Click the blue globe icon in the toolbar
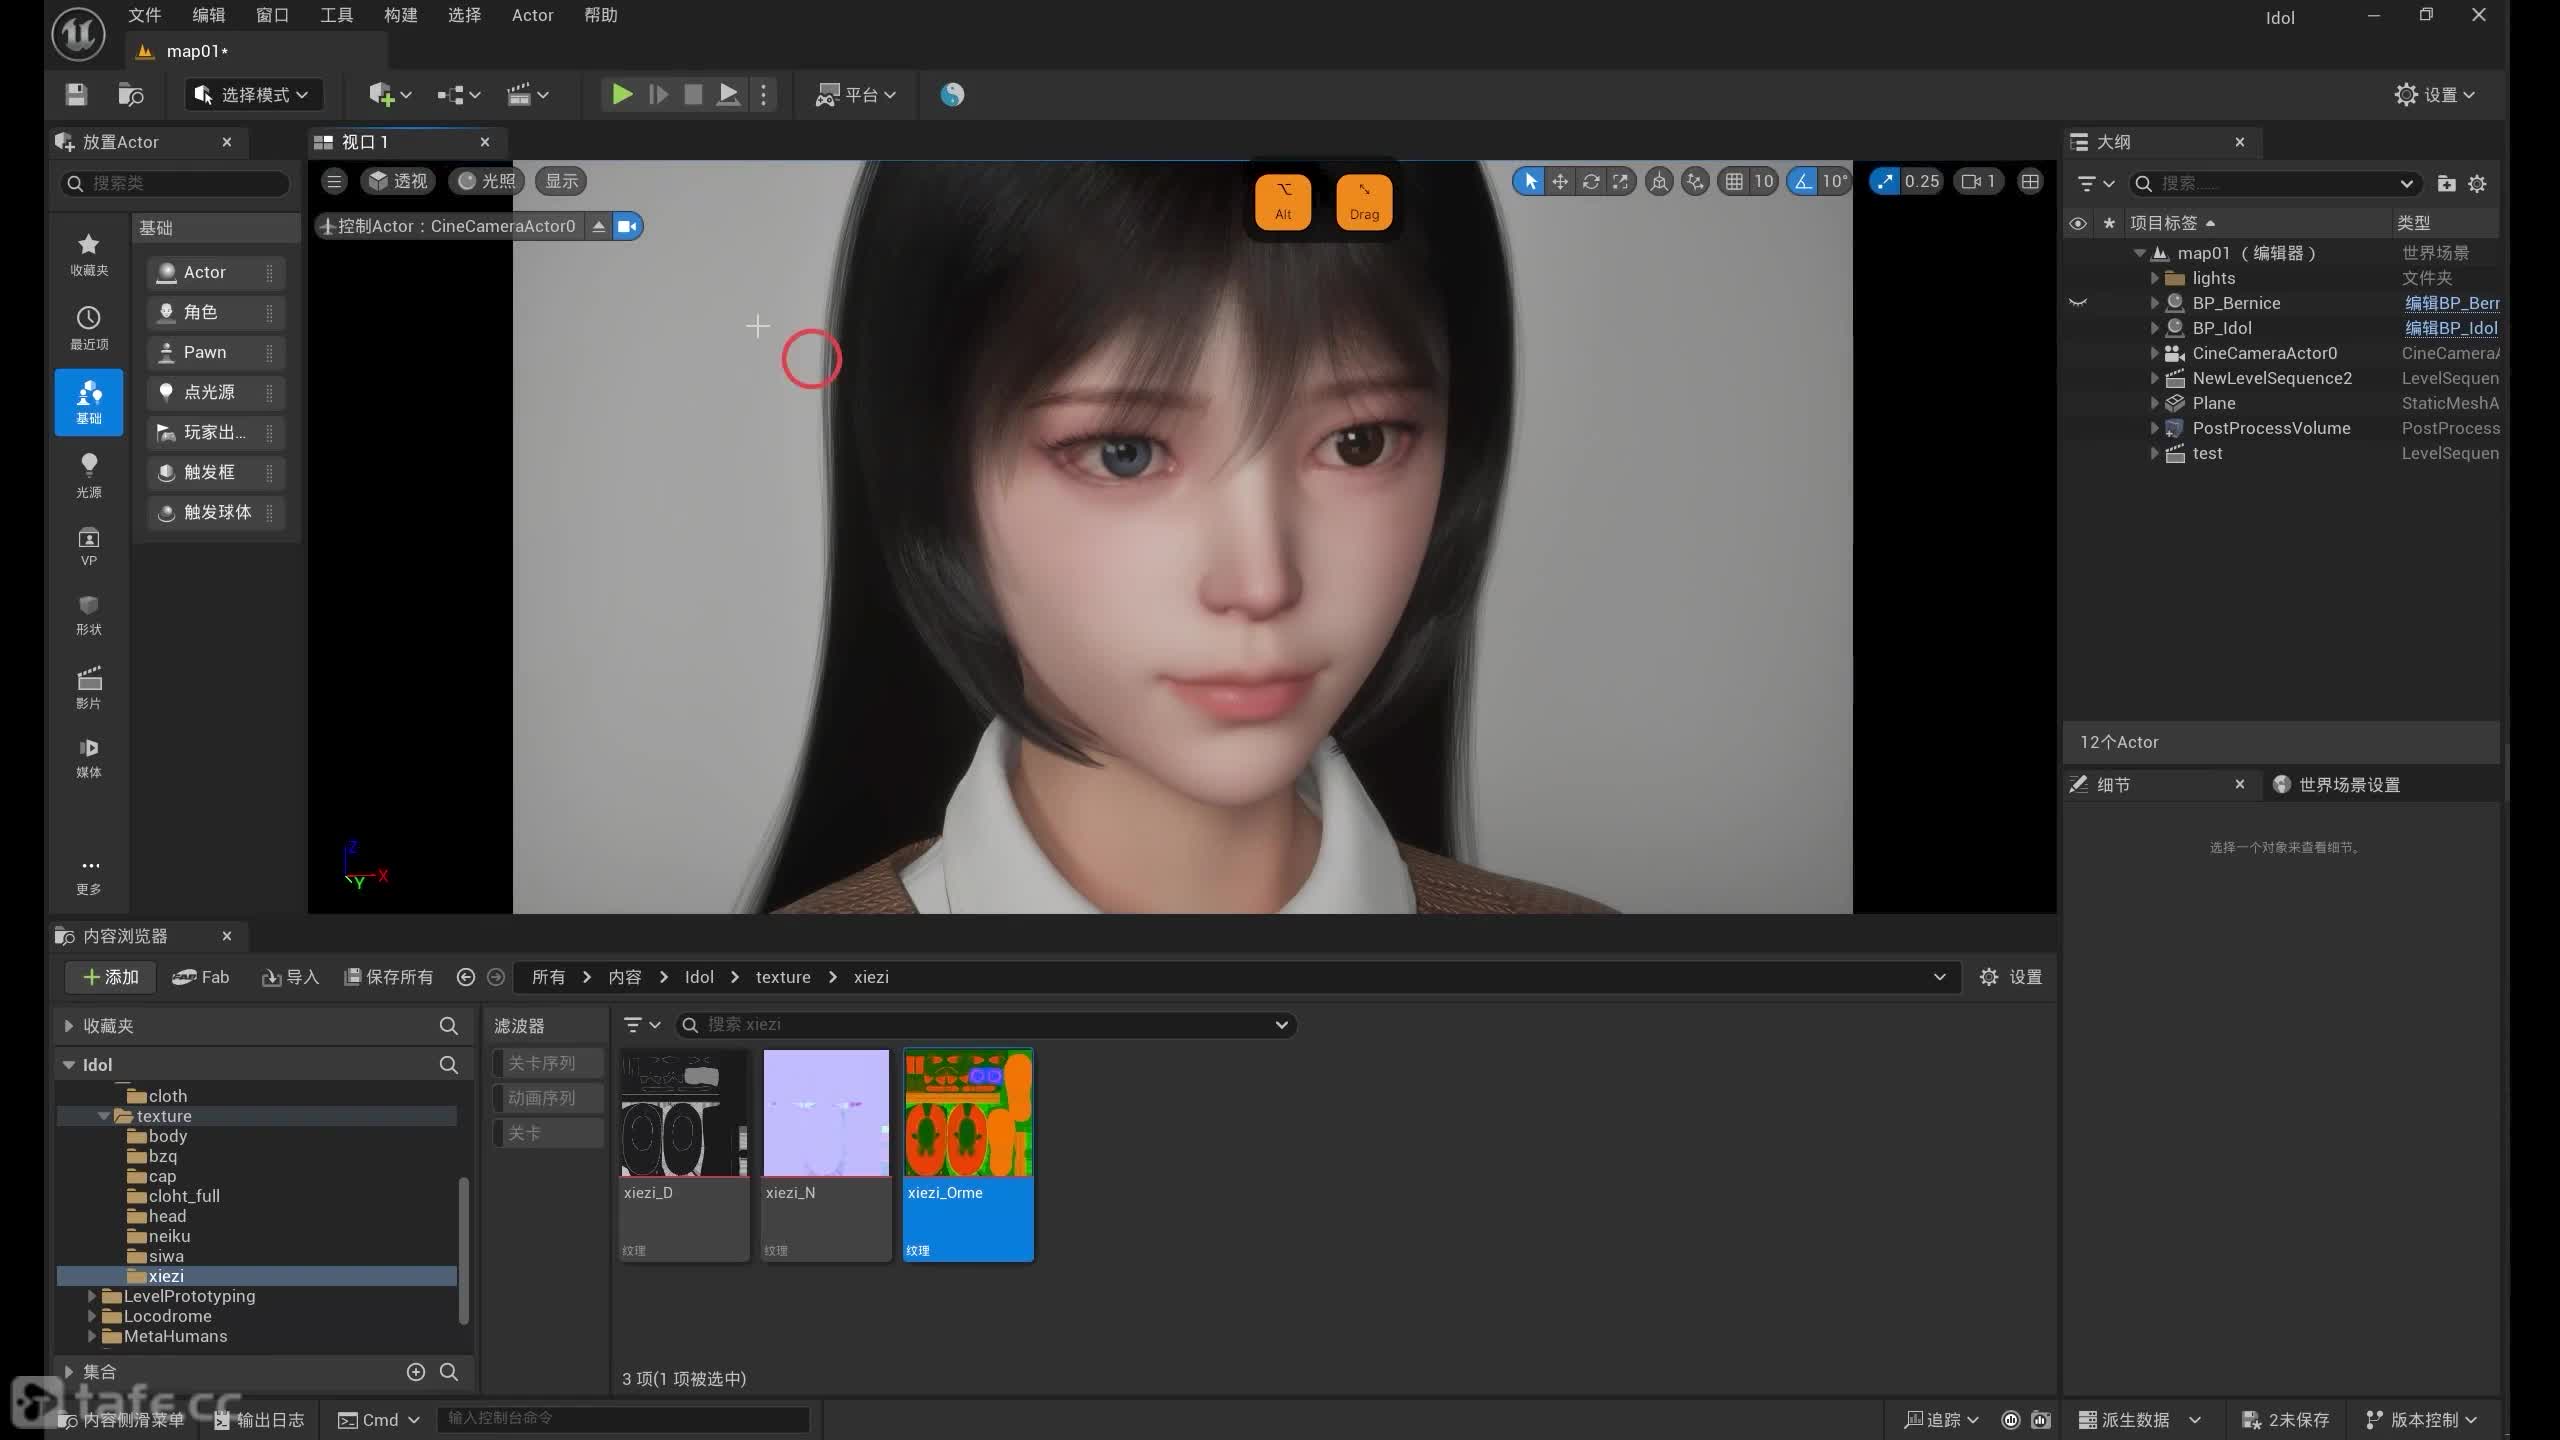The image size is (2560, 1440). click(x=952, y=94)
